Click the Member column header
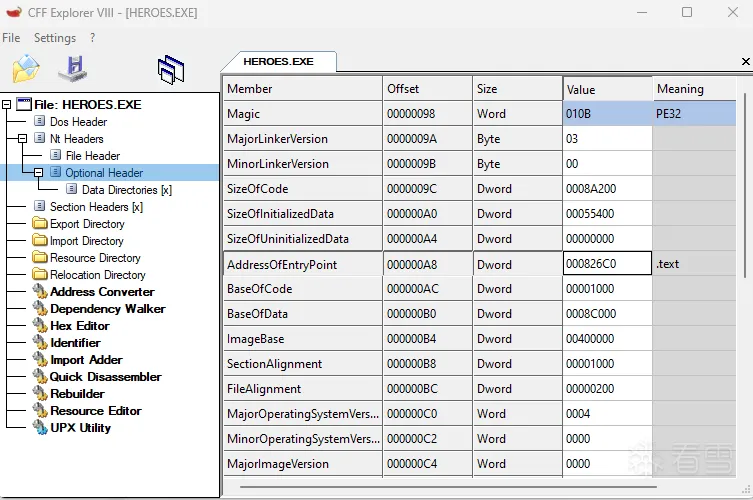753x500 pixels. (x=303, y=88)
